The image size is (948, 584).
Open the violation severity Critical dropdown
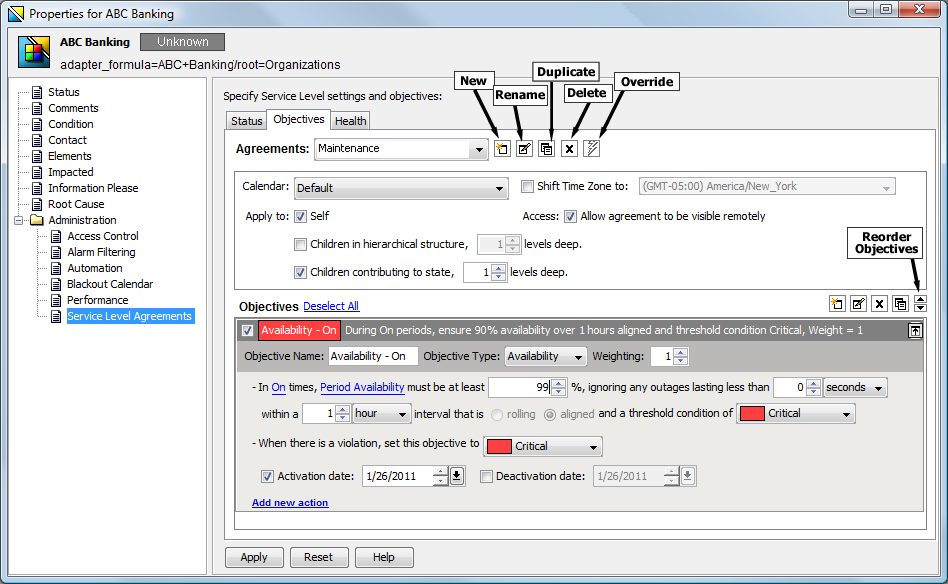[543, 446]
